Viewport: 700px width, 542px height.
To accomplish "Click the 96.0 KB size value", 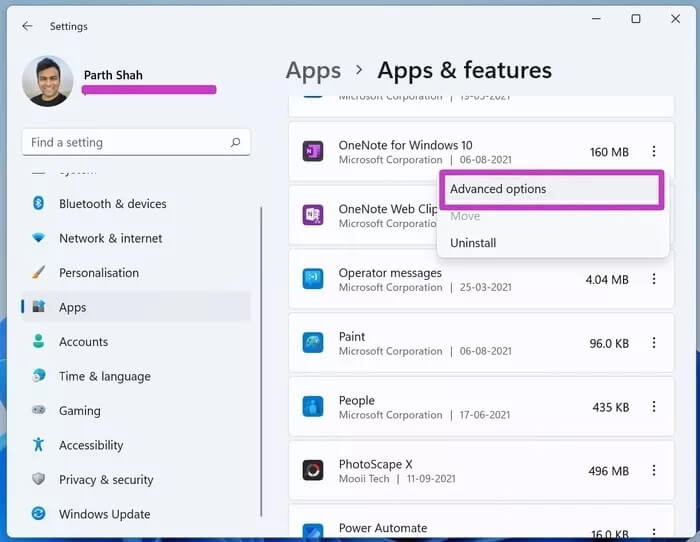I will click(x=609, y=343).
